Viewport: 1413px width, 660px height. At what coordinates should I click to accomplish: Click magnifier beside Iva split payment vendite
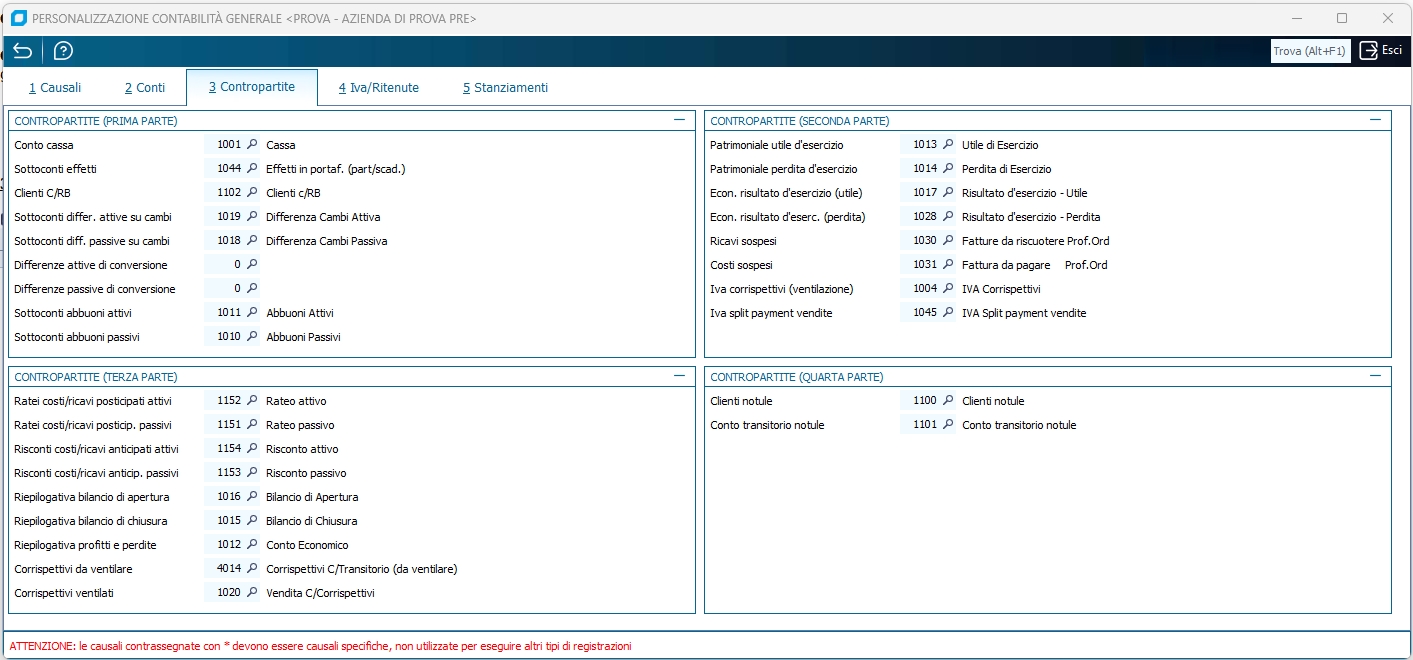point(948,313)
